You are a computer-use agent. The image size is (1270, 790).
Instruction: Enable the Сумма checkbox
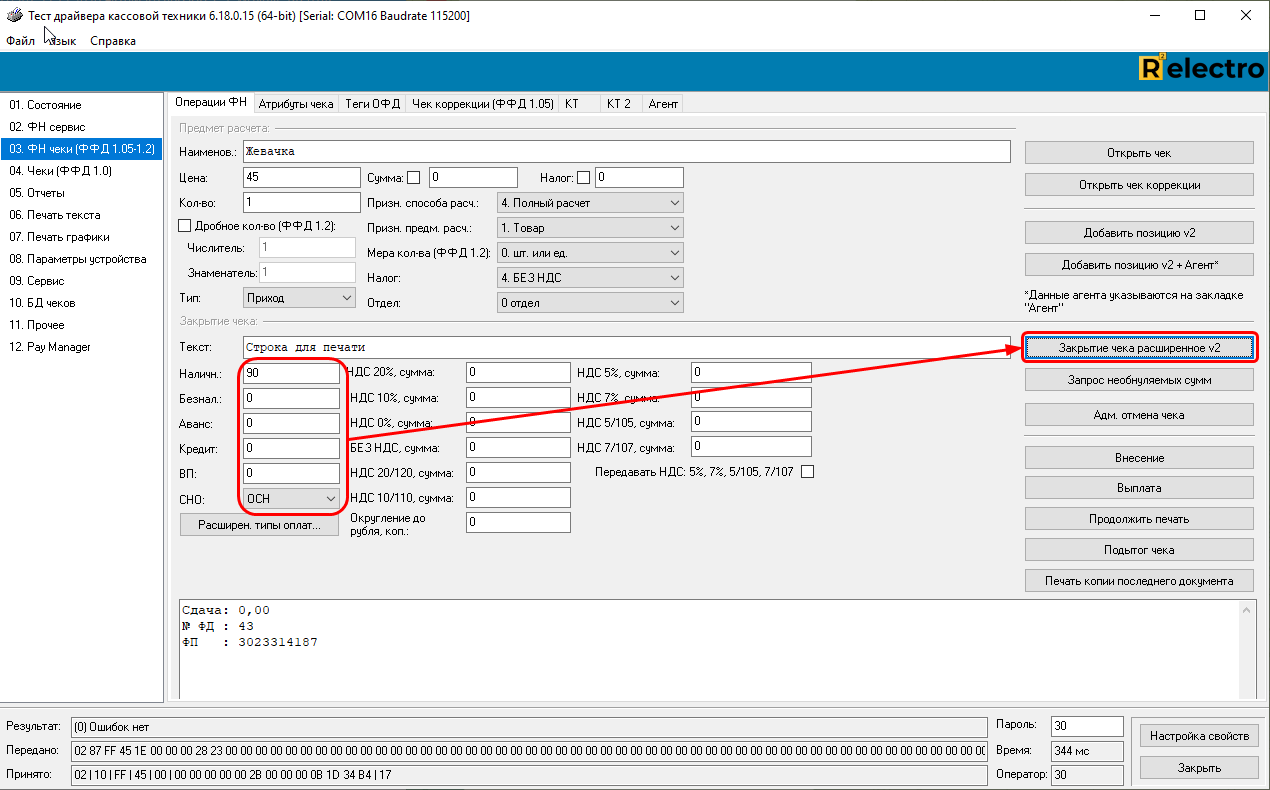pos(414,178)
